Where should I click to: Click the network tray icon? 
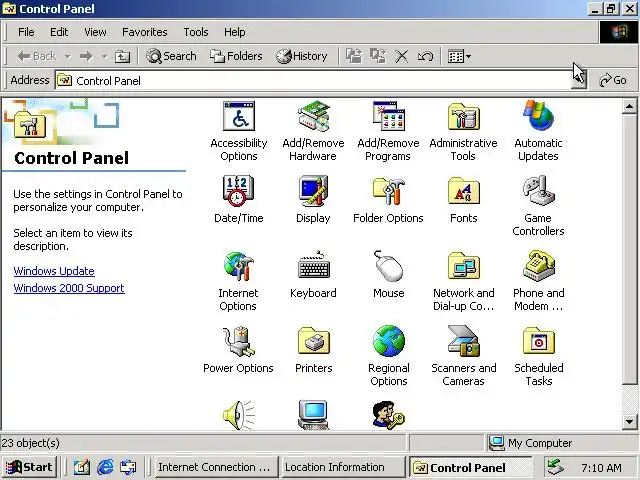pyautogui.click(x=556, y=467)
